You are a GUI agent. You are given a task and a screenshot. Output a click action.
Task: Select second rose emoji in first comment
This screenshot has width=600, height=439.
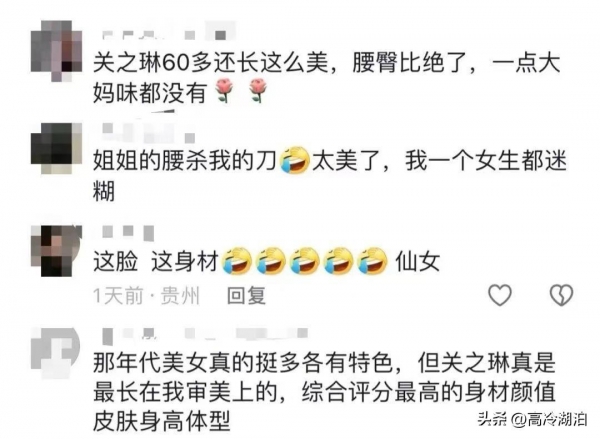pyautogui.click(x=258, y=90)
